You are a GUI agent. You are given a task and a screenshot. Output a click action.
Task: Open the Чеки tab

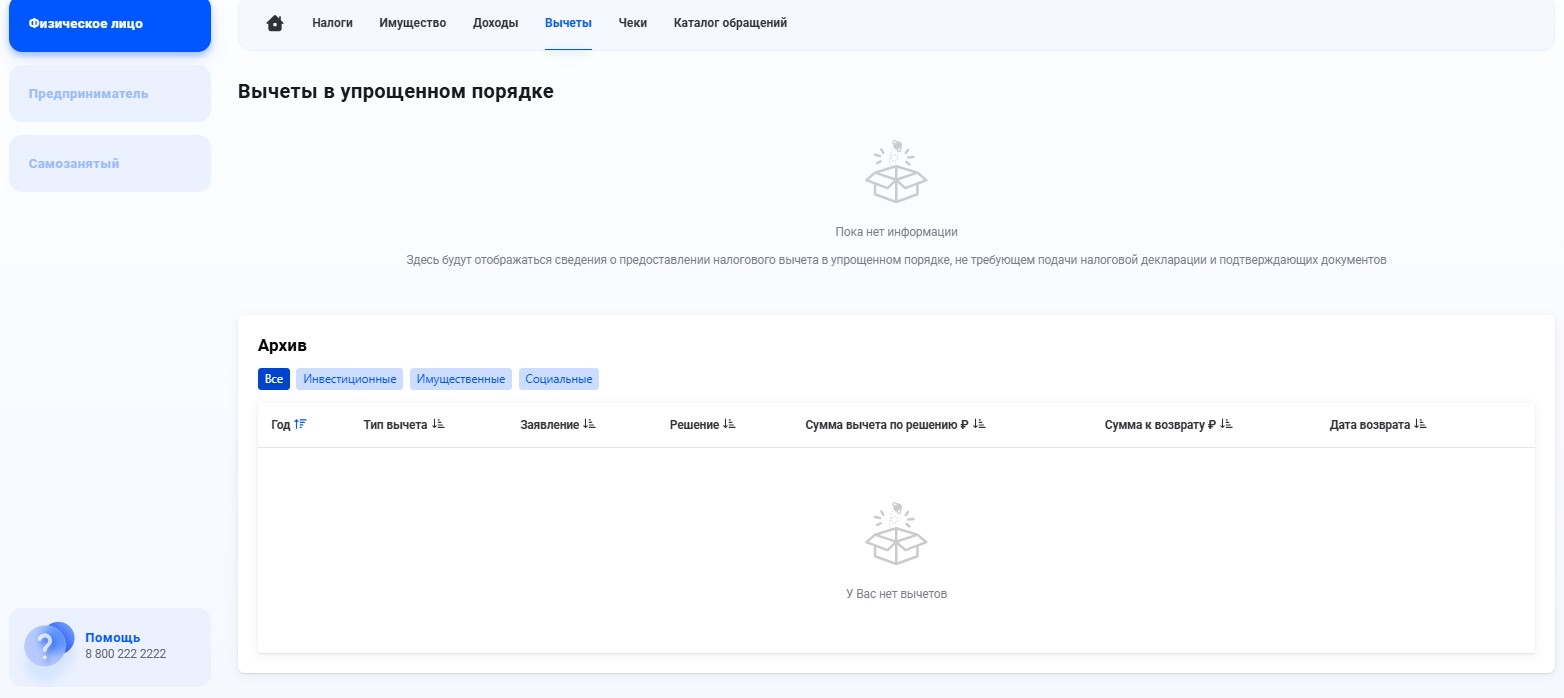click(x=632, y=22)
